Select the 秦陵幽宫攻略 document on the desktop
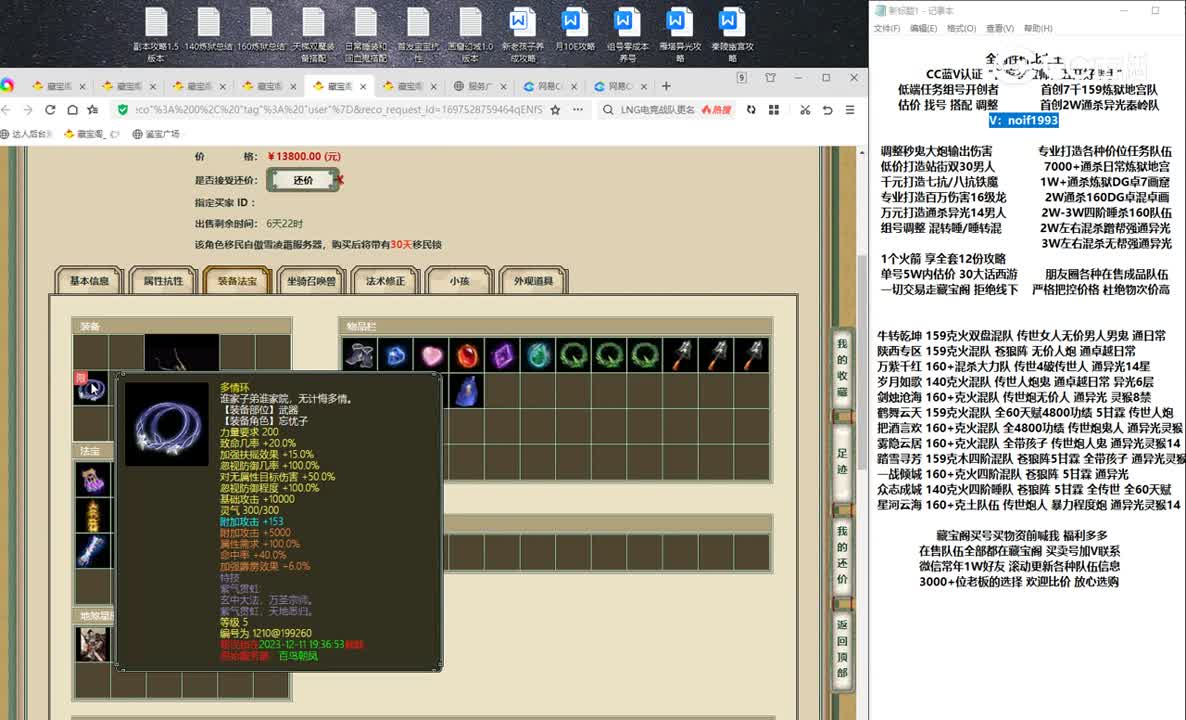This screenshot has height=720, width=1186. click(731, 33)
